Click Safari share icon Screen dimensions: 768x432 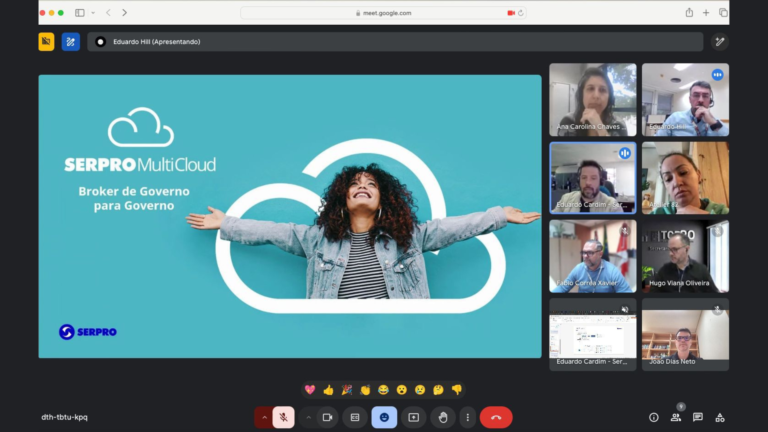(x=689, y=13)
